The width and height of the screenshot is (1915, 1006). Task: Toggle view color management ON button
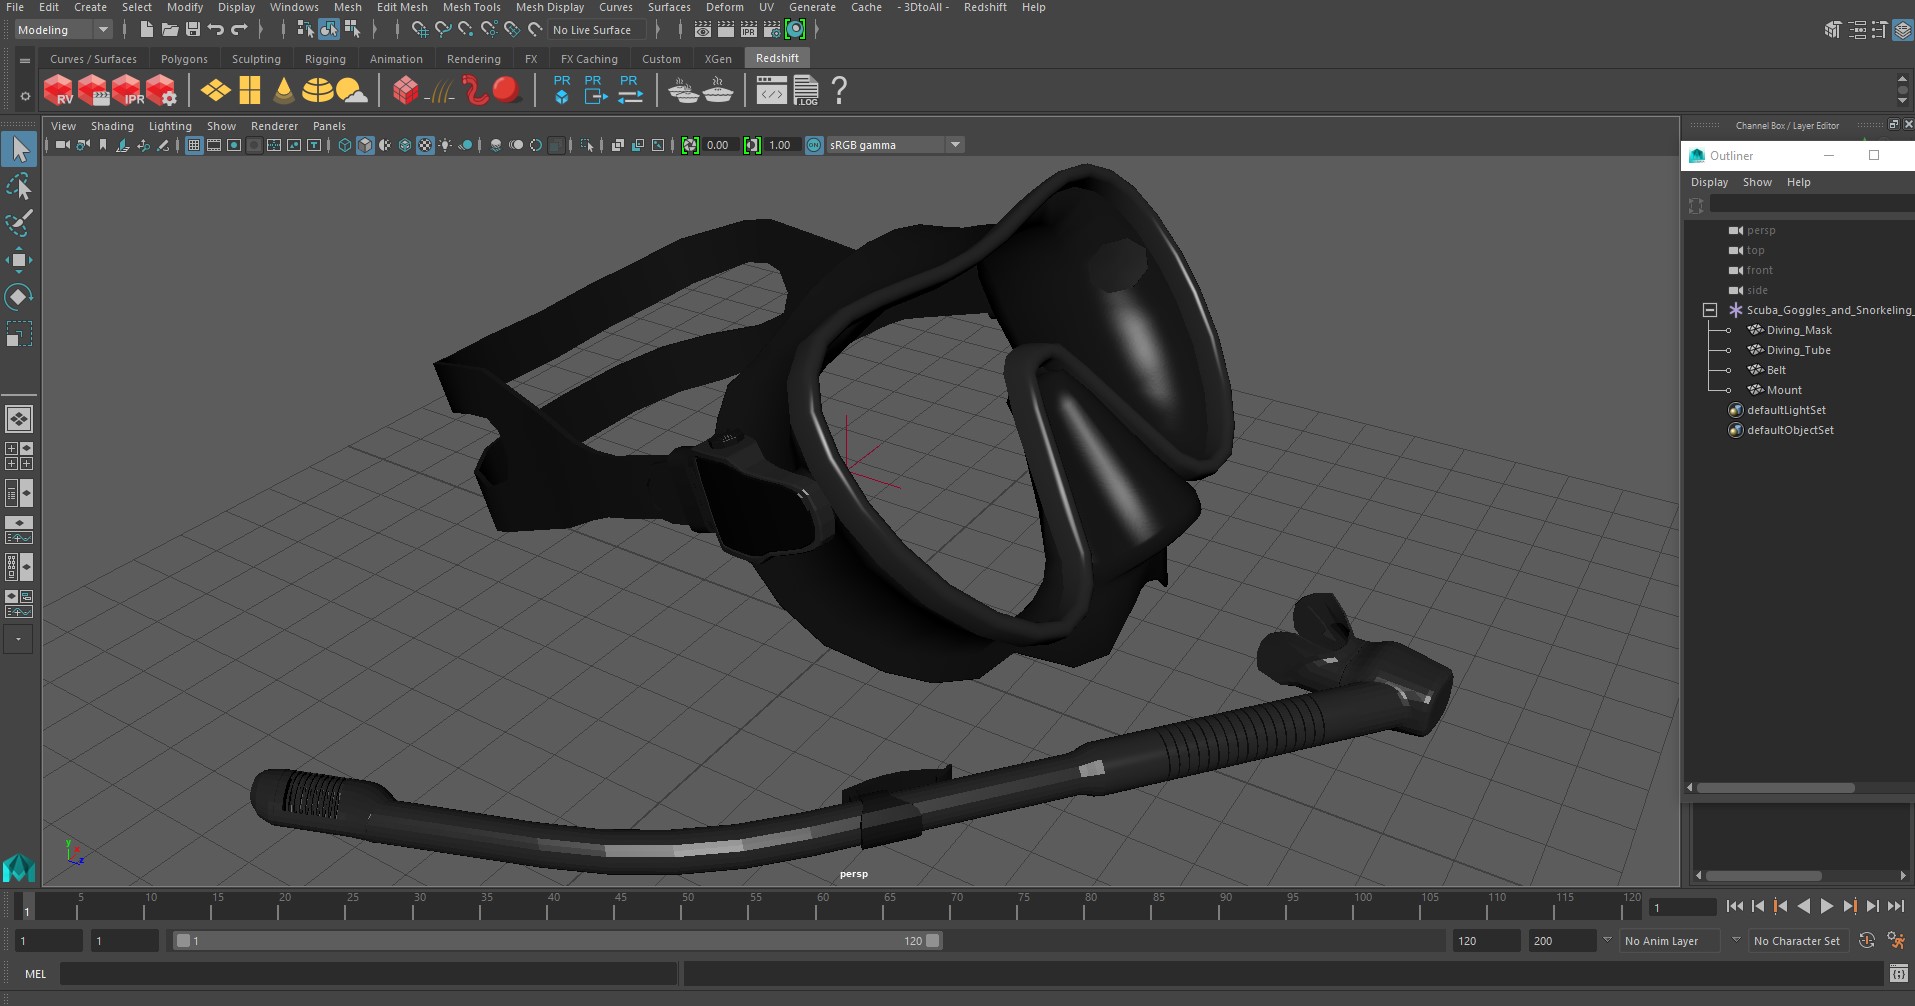pos(814,145)
